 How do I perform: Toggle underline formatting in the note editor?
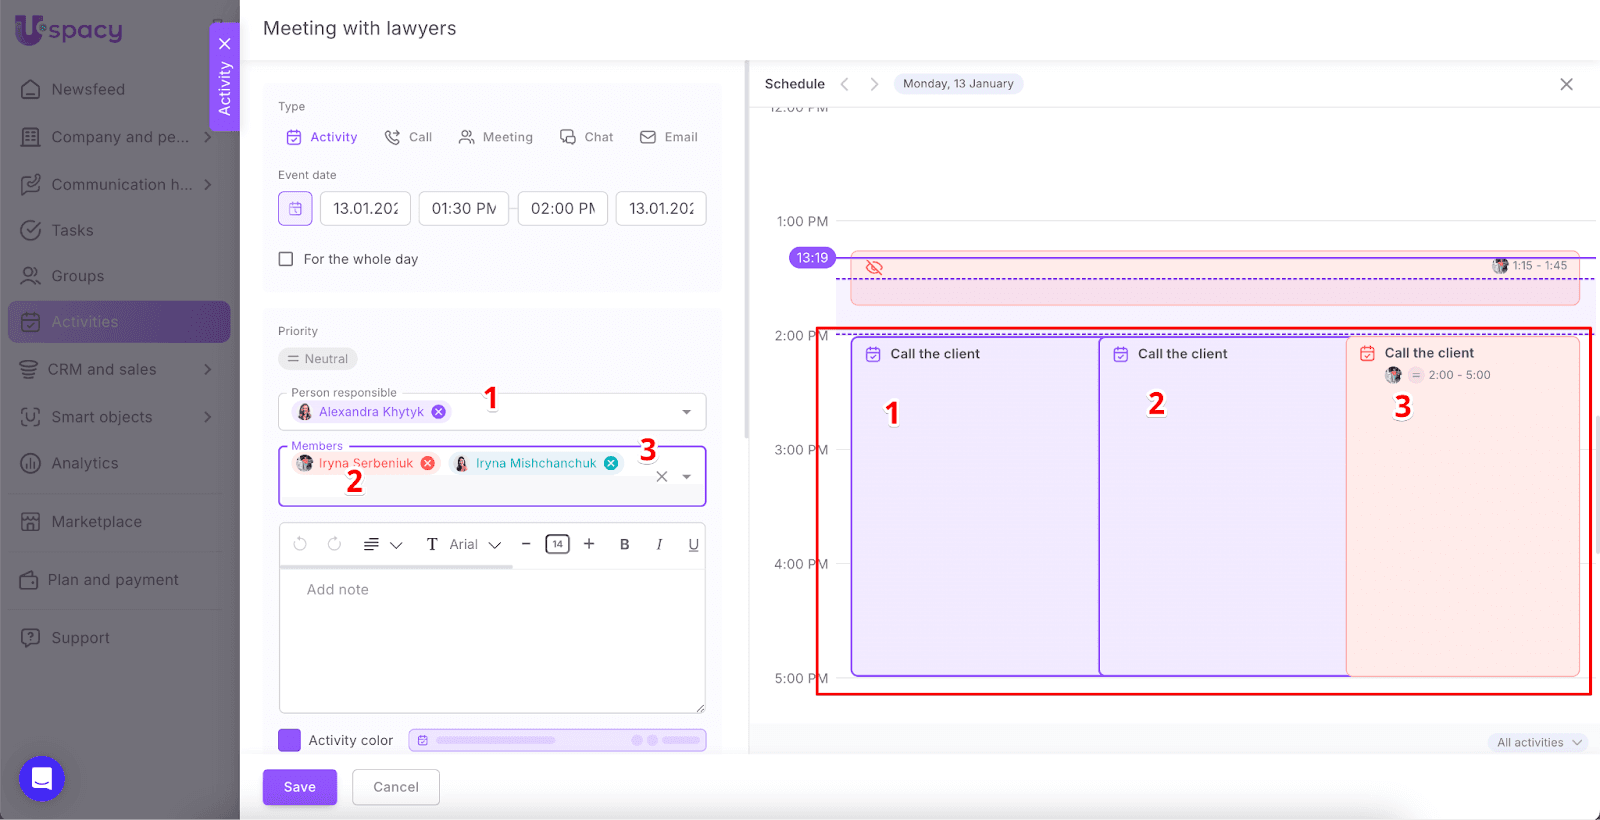coord(693,544)
